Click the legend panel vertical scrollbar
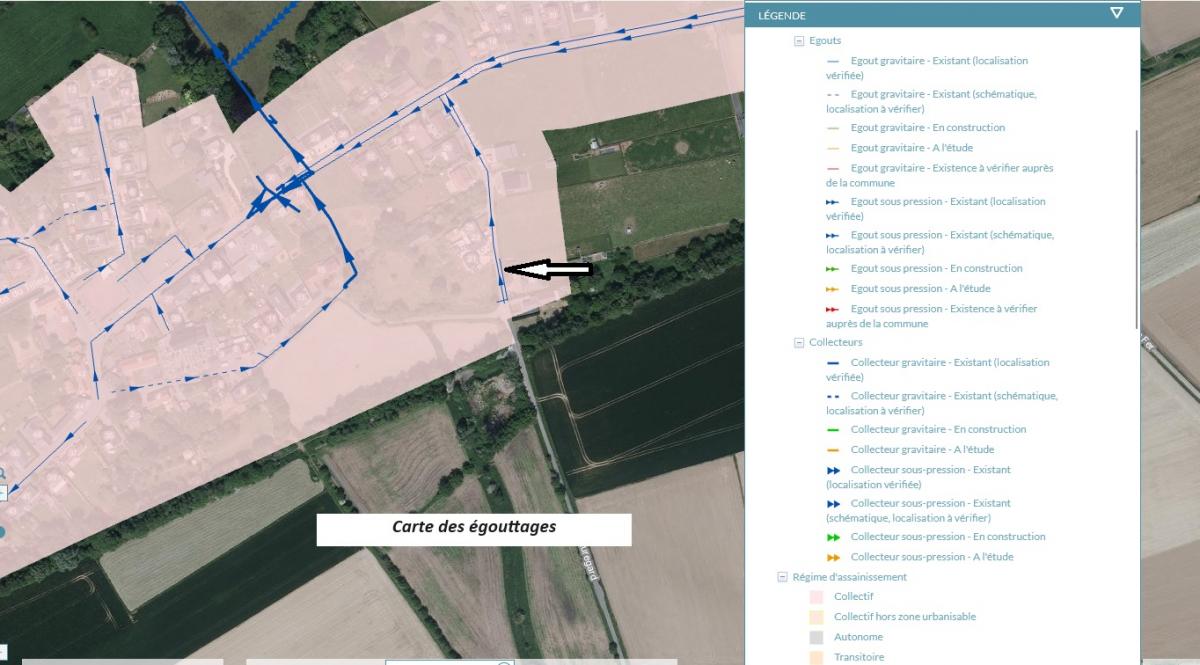Image resolution: width=1200 pixels, height=665 pixels. (x=1137, y=230)
